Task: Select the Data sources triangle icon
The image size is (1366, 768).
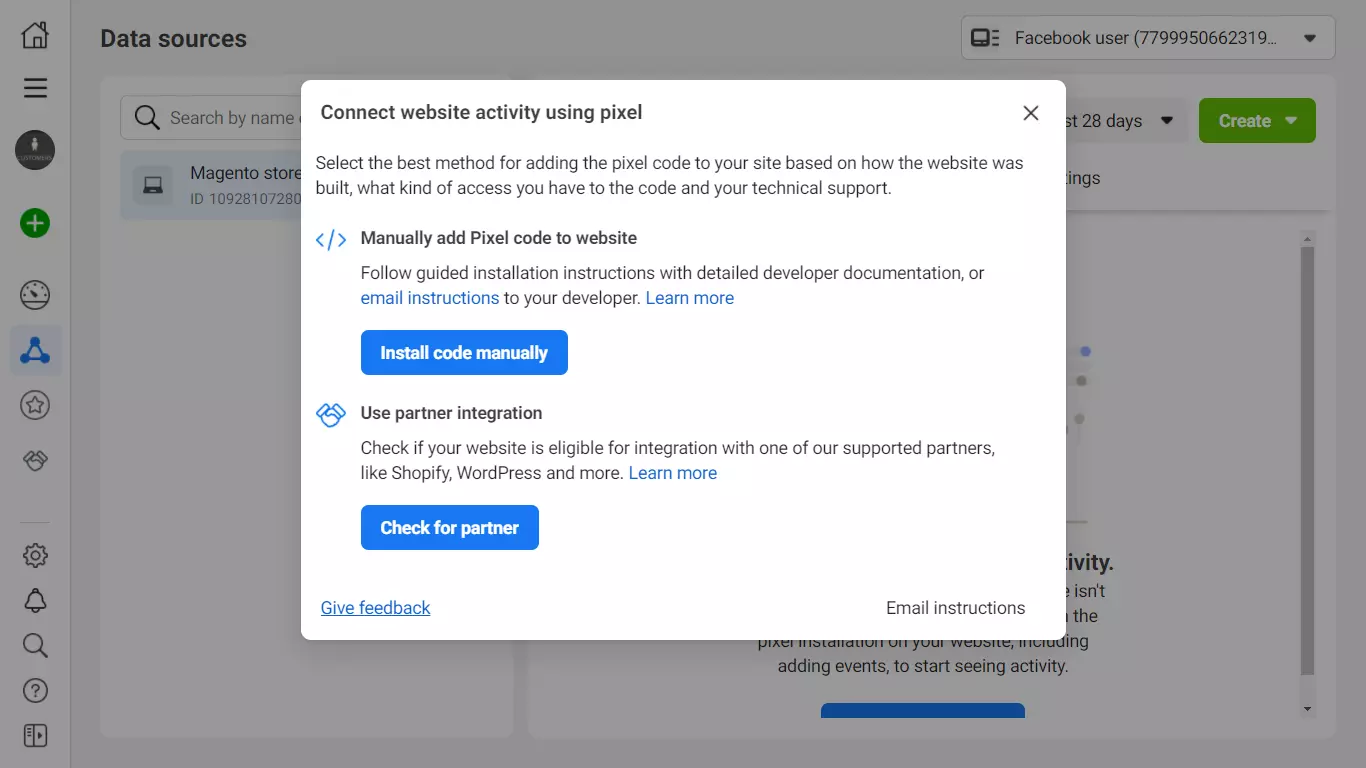Action: click(x=35, y=350)
